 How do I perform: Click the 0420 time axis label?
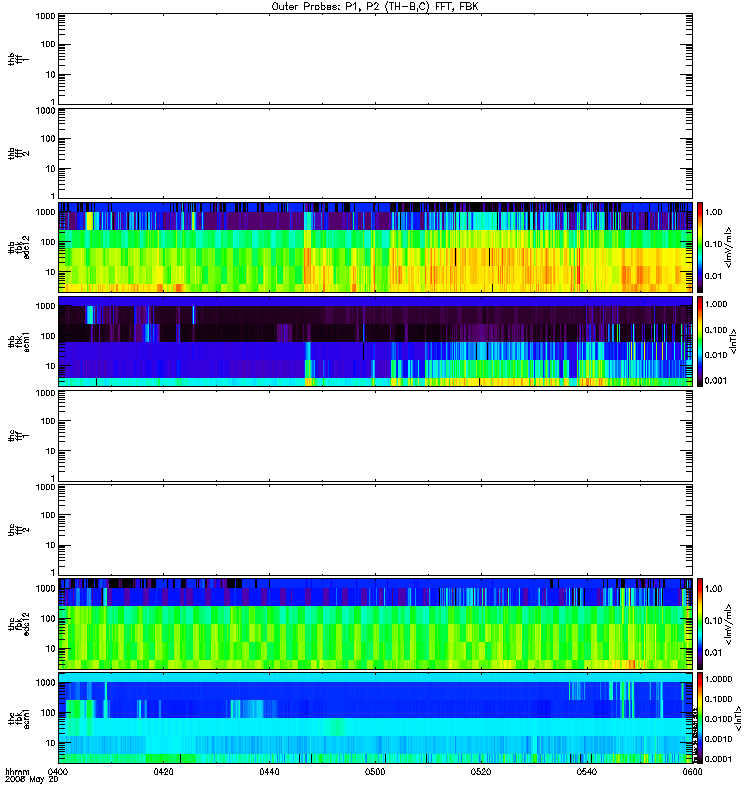click(x=163, y=772)
